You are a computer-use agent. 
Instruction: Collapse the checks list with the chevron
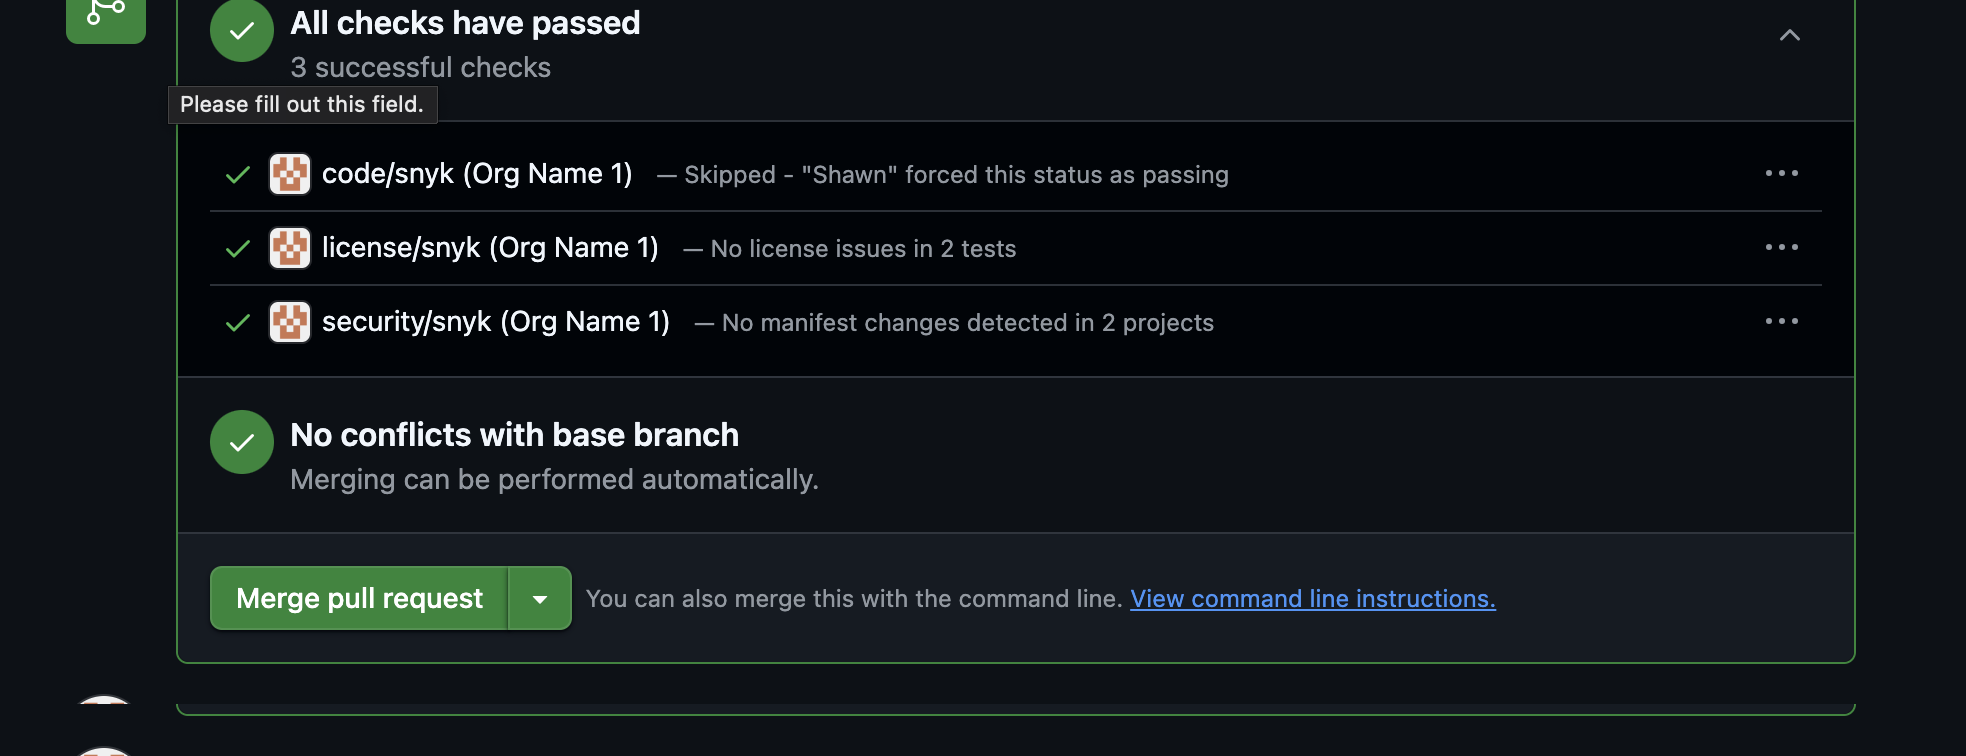click(1789, 36)
